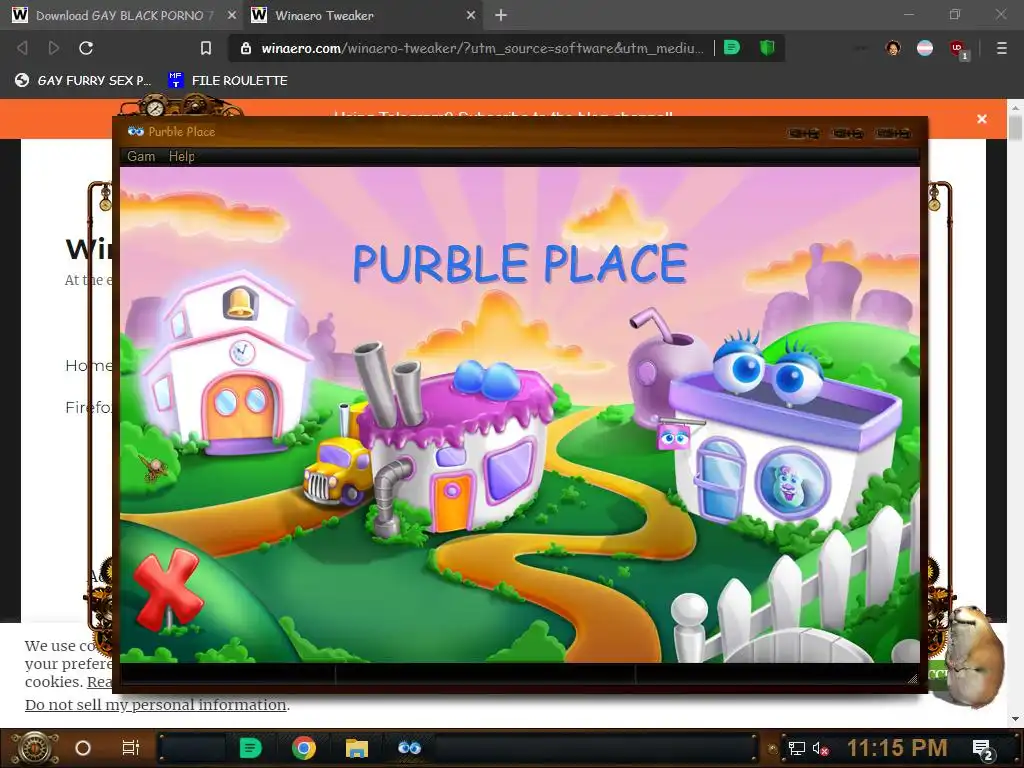Open the FILE ROULETTE bookmark
The height and width of the screenshot is (768, 1024).
coord(228,80)
